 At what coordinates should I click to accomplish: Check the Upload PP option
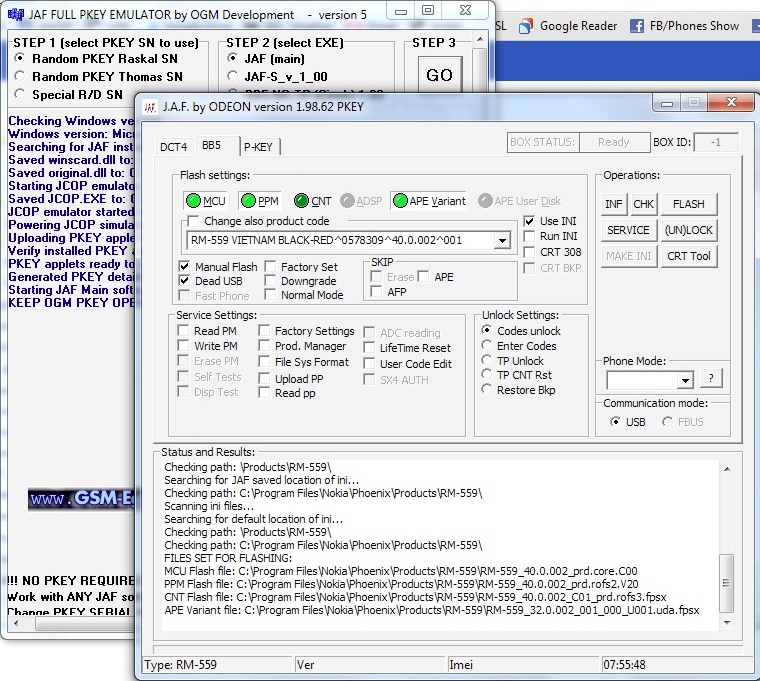click(x=264, y=379)
